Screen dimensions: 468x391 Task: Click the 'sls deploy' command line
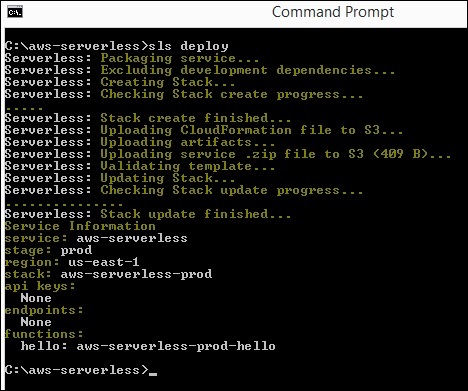tap(117, 46)
